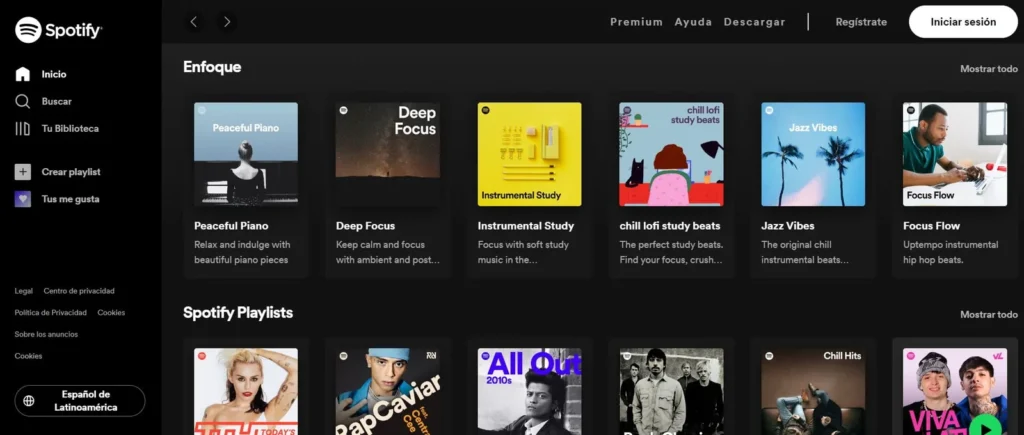1024x435 pixels.
Task: Click the Focus Flow title text
Action: pyautogui.click(x=932, y=226)
